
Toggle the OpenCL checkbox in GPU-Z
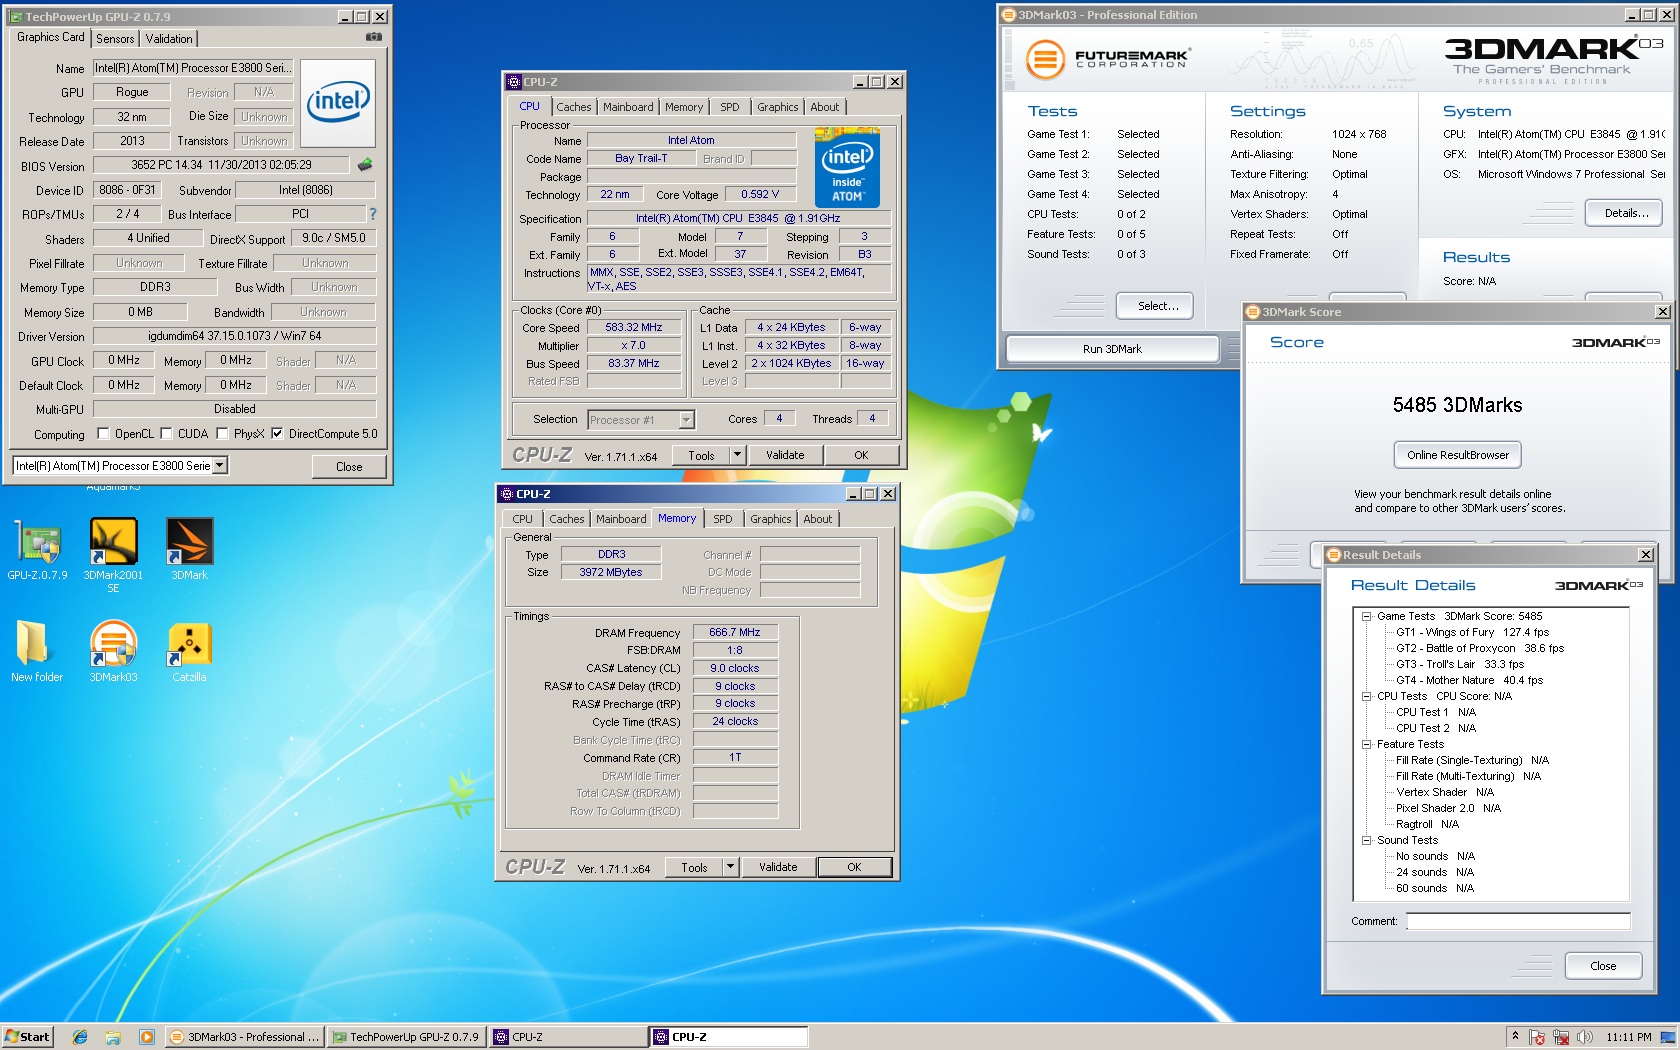click(102, 434)
